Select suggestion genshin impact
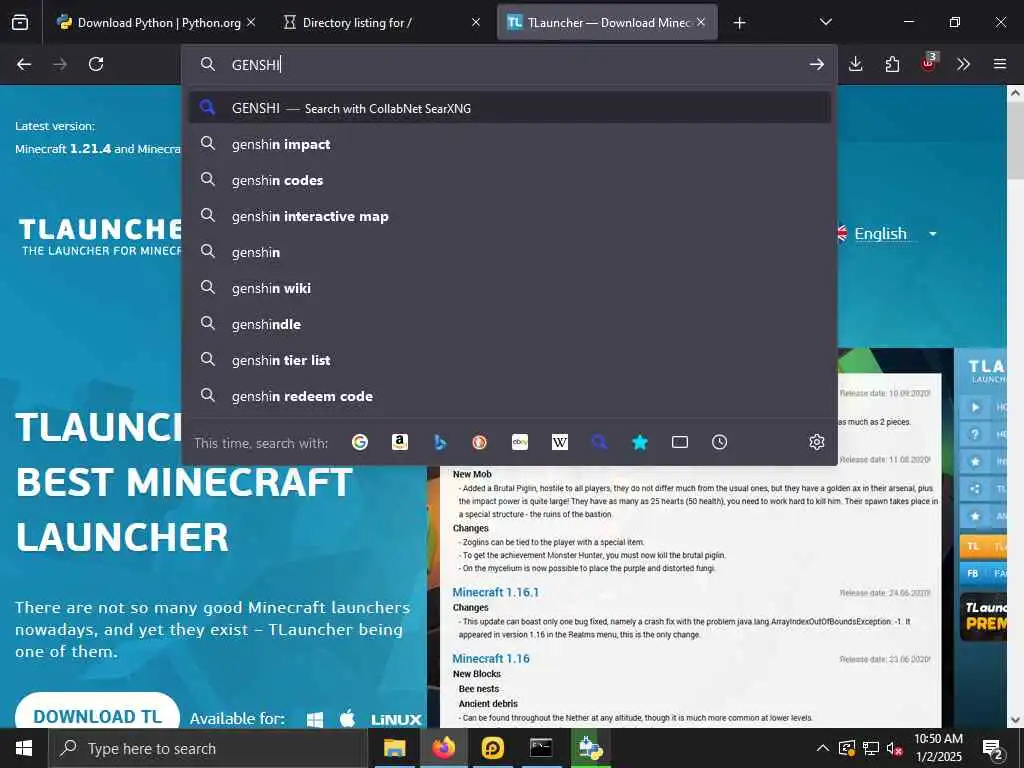 [509, 144]
